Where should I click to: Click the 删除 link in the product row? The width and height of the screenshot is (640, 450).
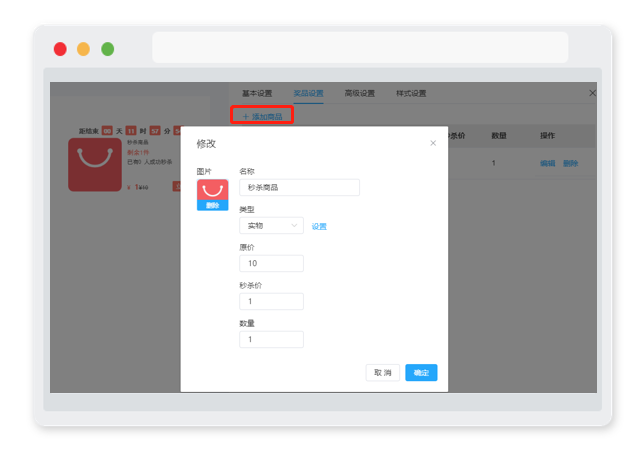(571, 163)
